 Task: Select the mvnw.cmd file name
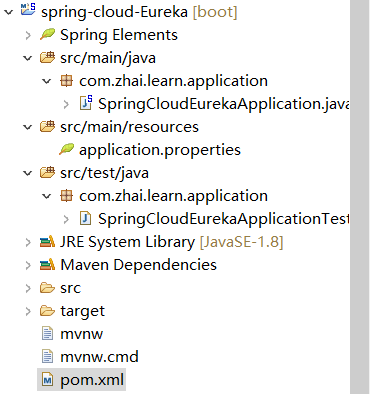click(x=99, y=357)
